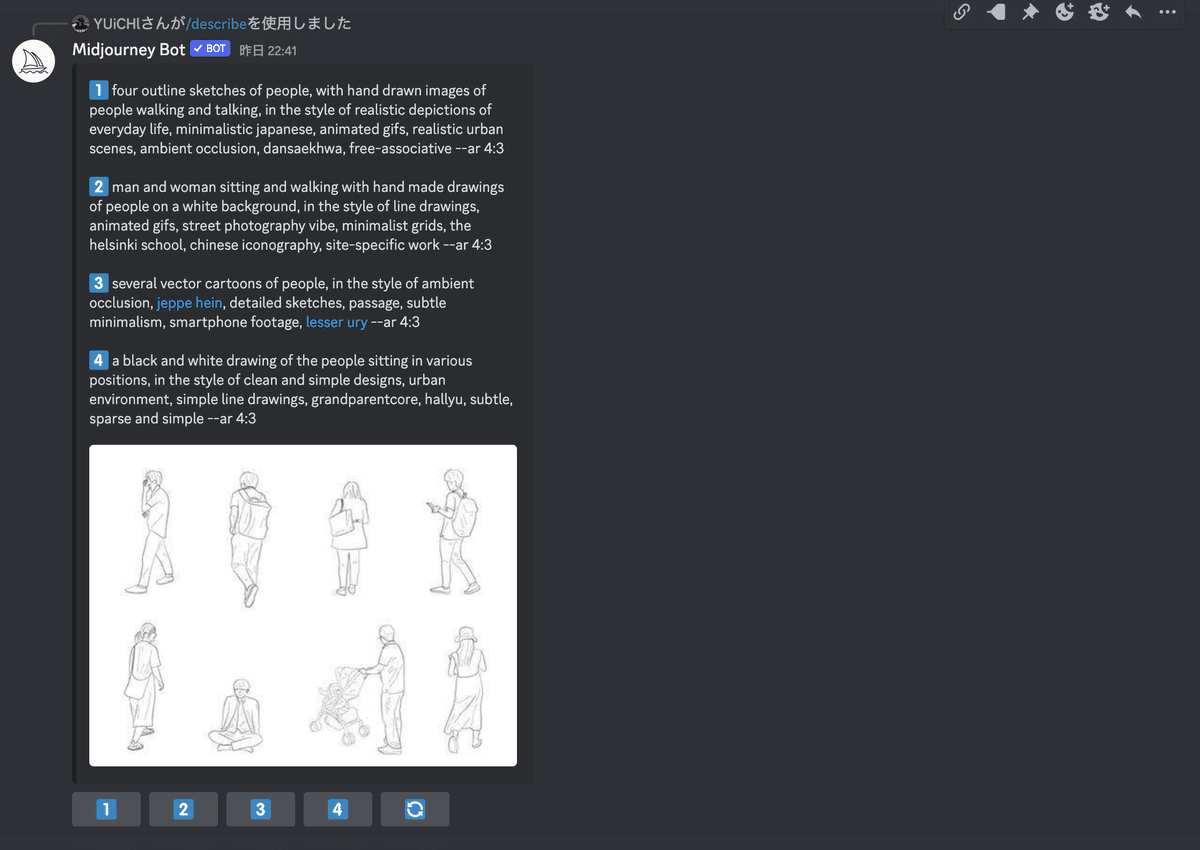Image resolution: width=1200 pixels, height=850 pixels.
Task: Click the YUiCHI username in reply line
Action: (118, 23)
